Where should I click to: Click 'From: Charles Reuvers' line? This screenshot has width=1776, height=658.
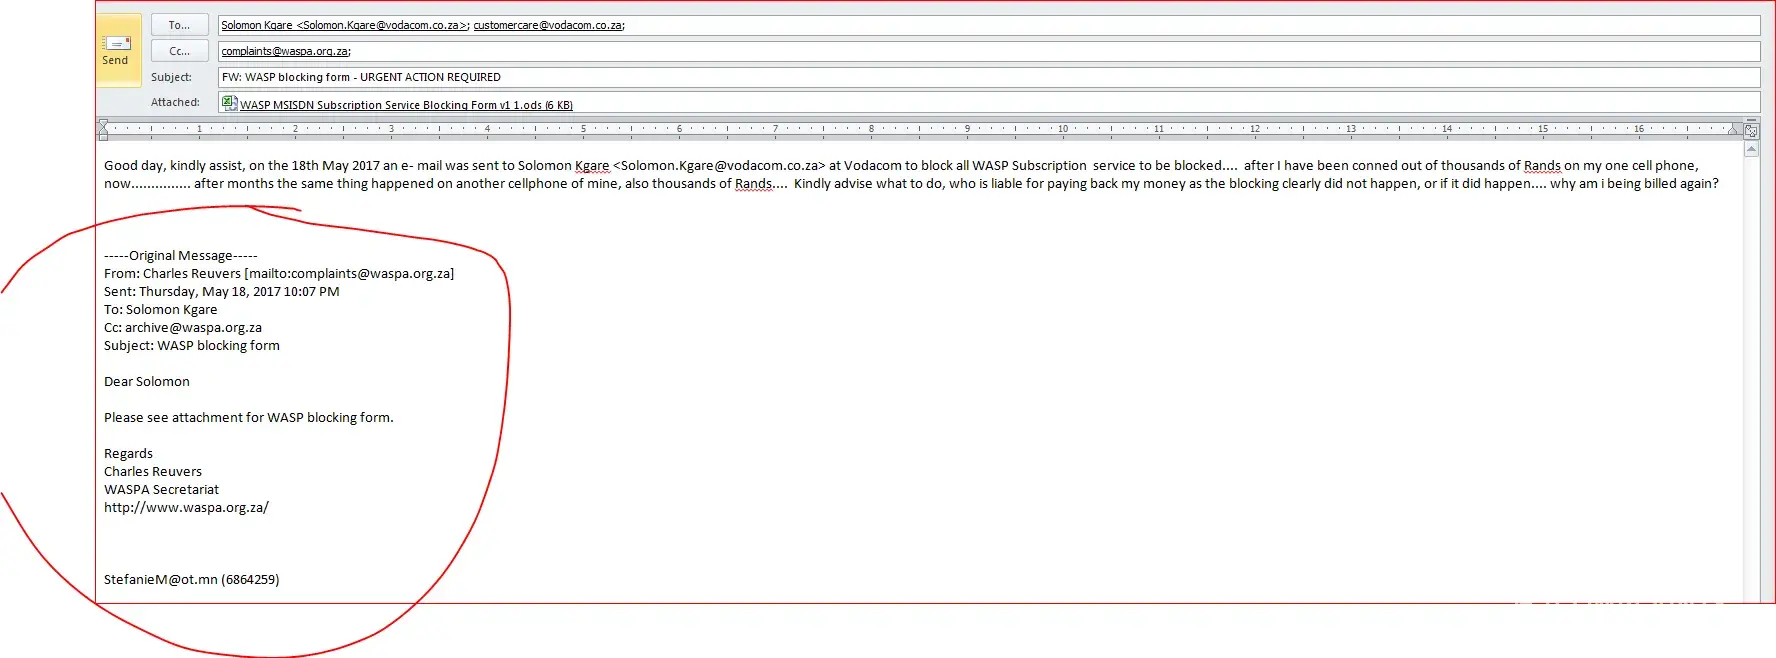point(279,274)
